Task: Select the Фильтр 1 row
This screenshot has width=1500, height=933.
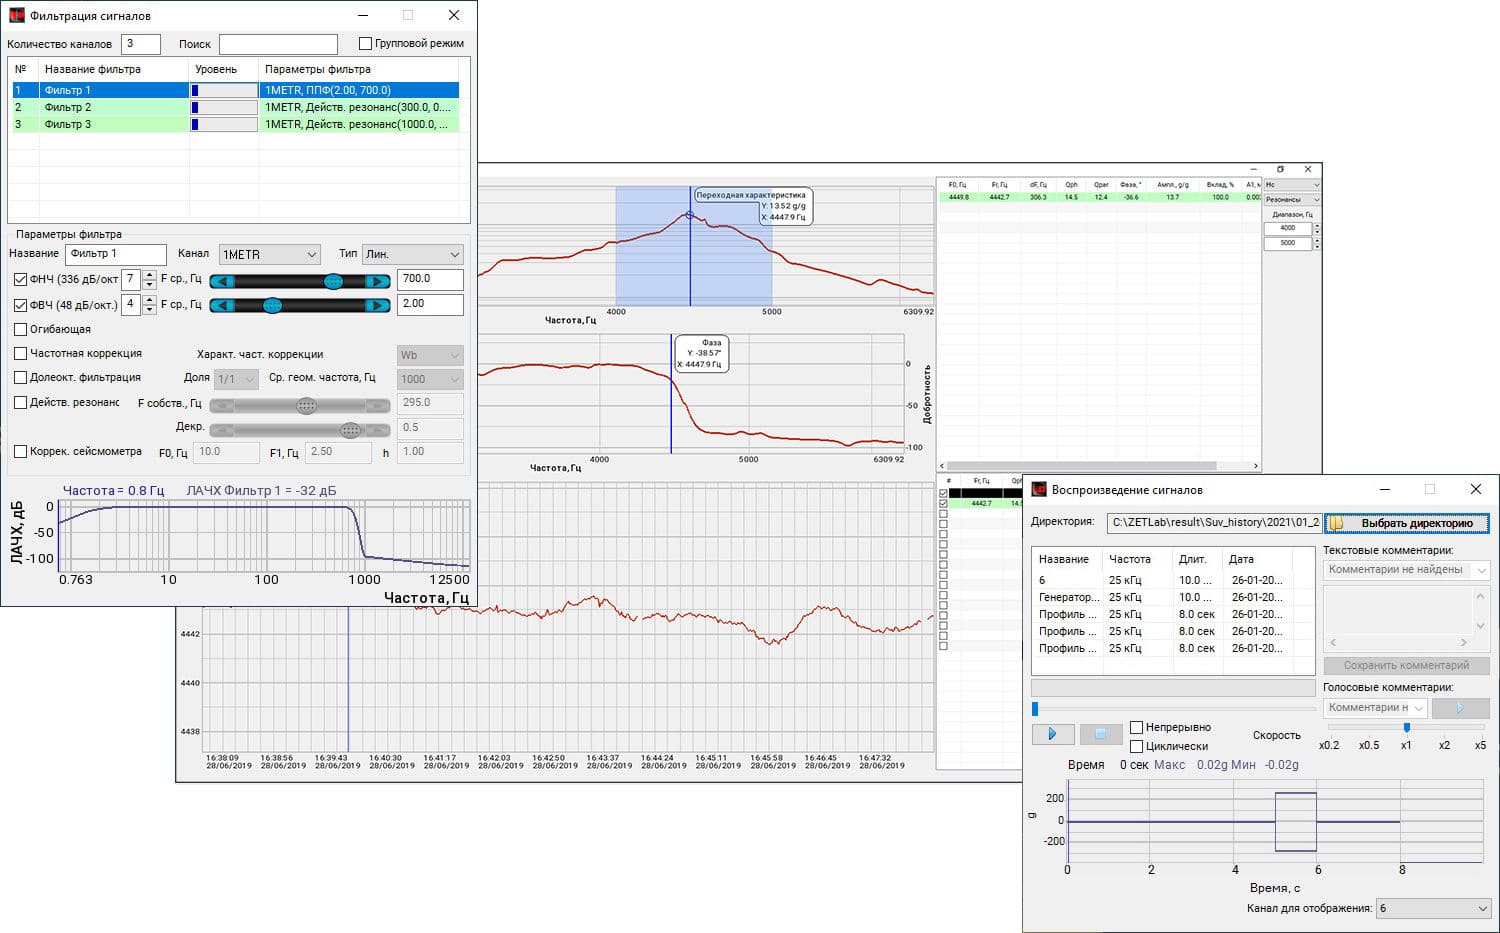Action: [x=235, y=90]
